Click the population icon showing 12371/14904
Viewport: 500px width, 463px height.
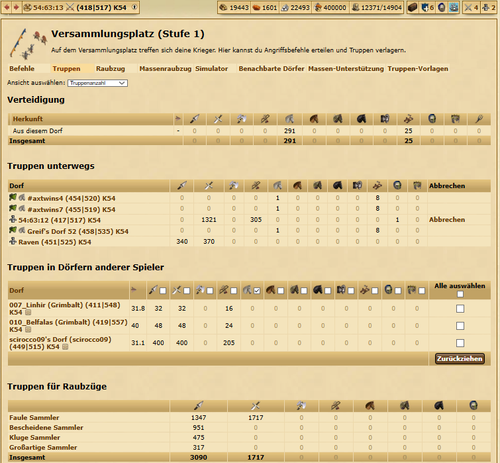356,7
